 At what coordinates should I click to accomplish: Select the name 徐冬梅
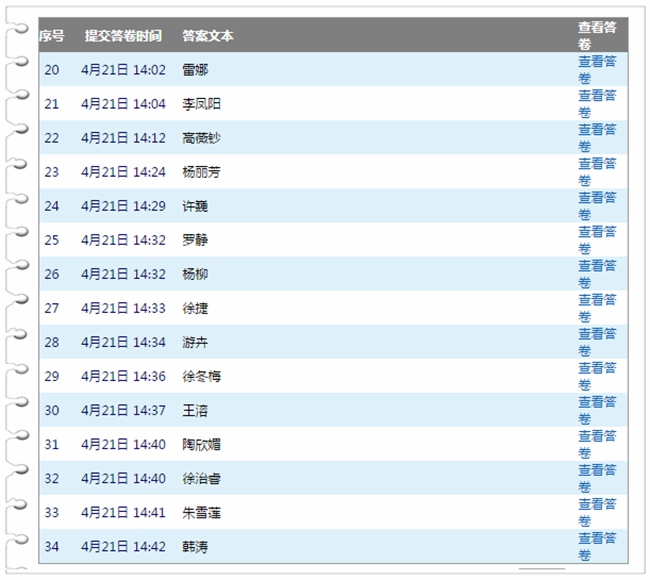(x=201, y=376)
